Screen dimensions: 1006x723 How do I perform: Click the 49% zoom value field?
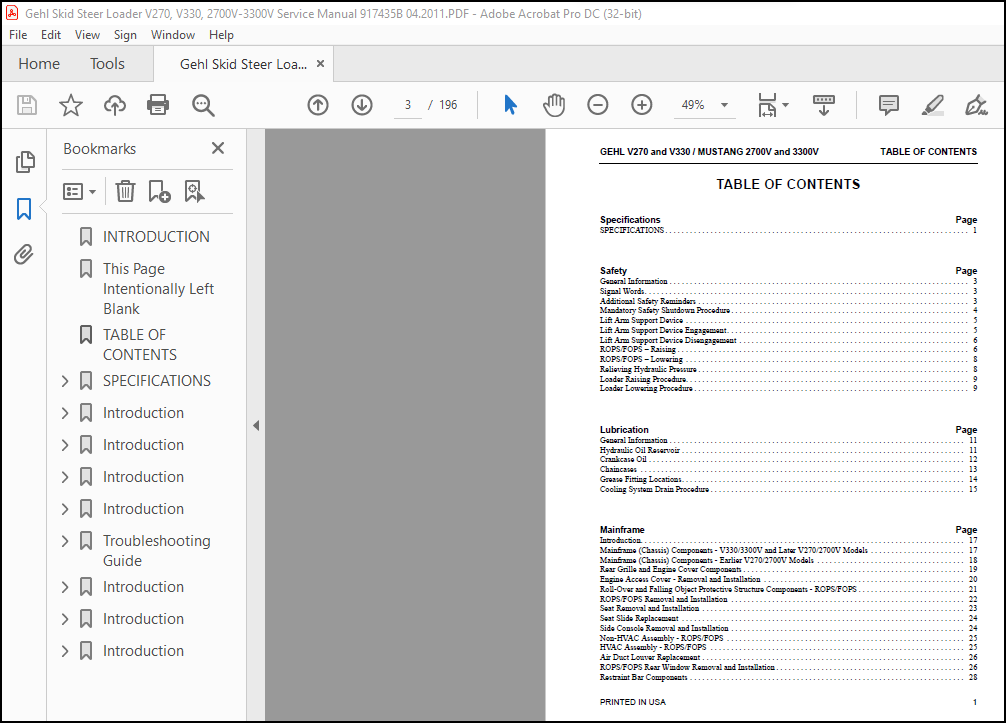[x=693, y=105]
